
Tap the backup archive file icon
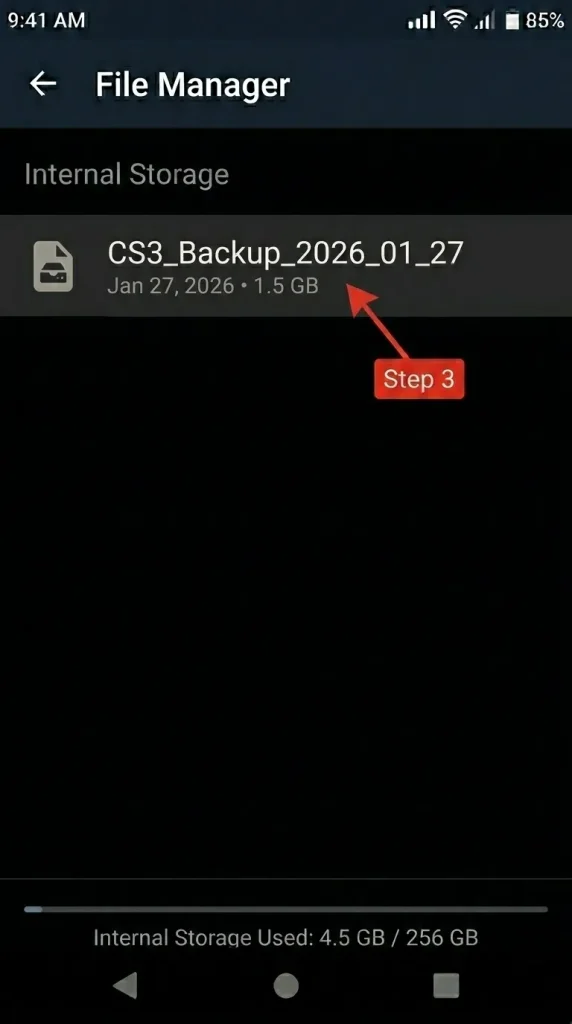click(x=53, y=266)
